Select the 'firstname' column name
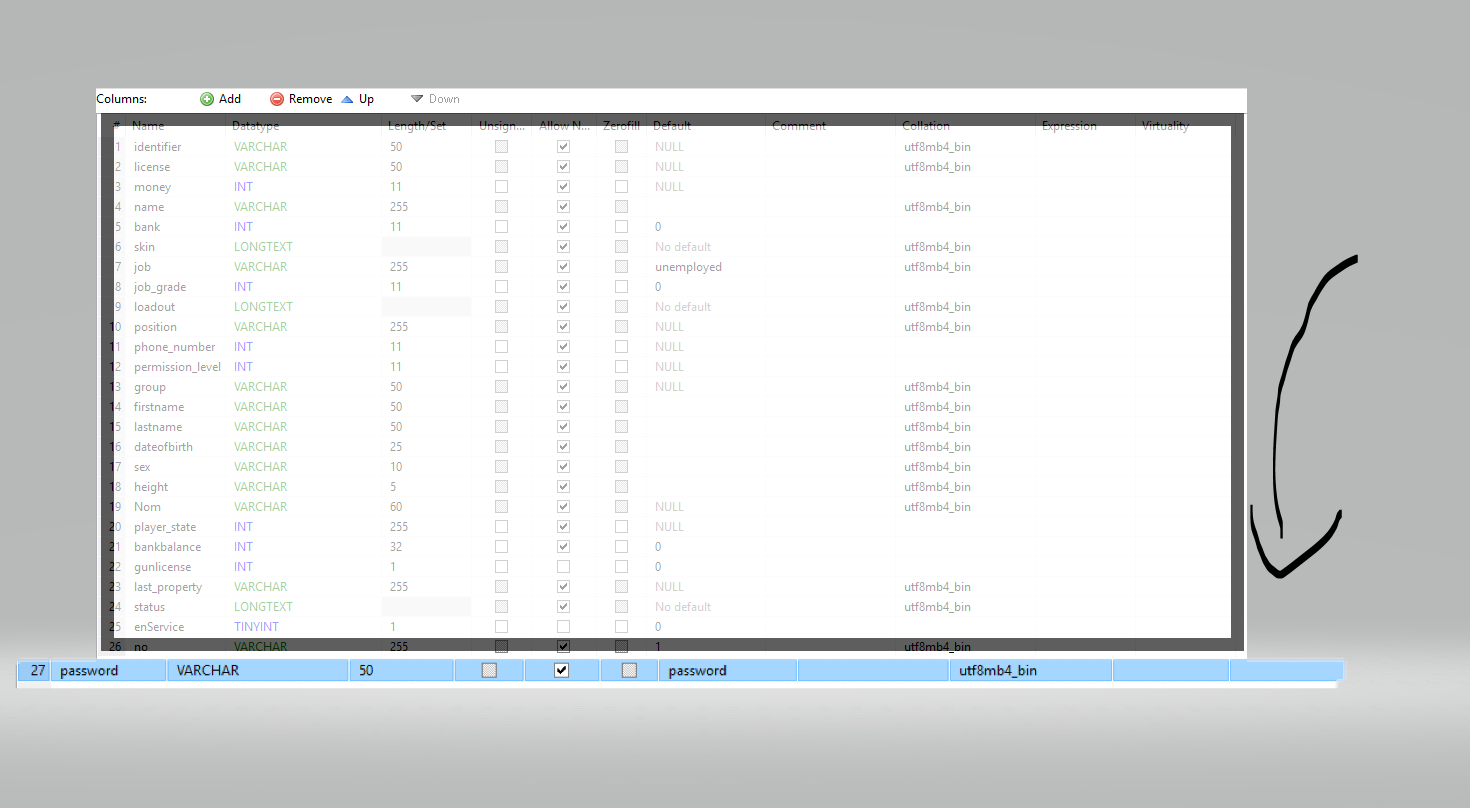 (x=159, y=407)
